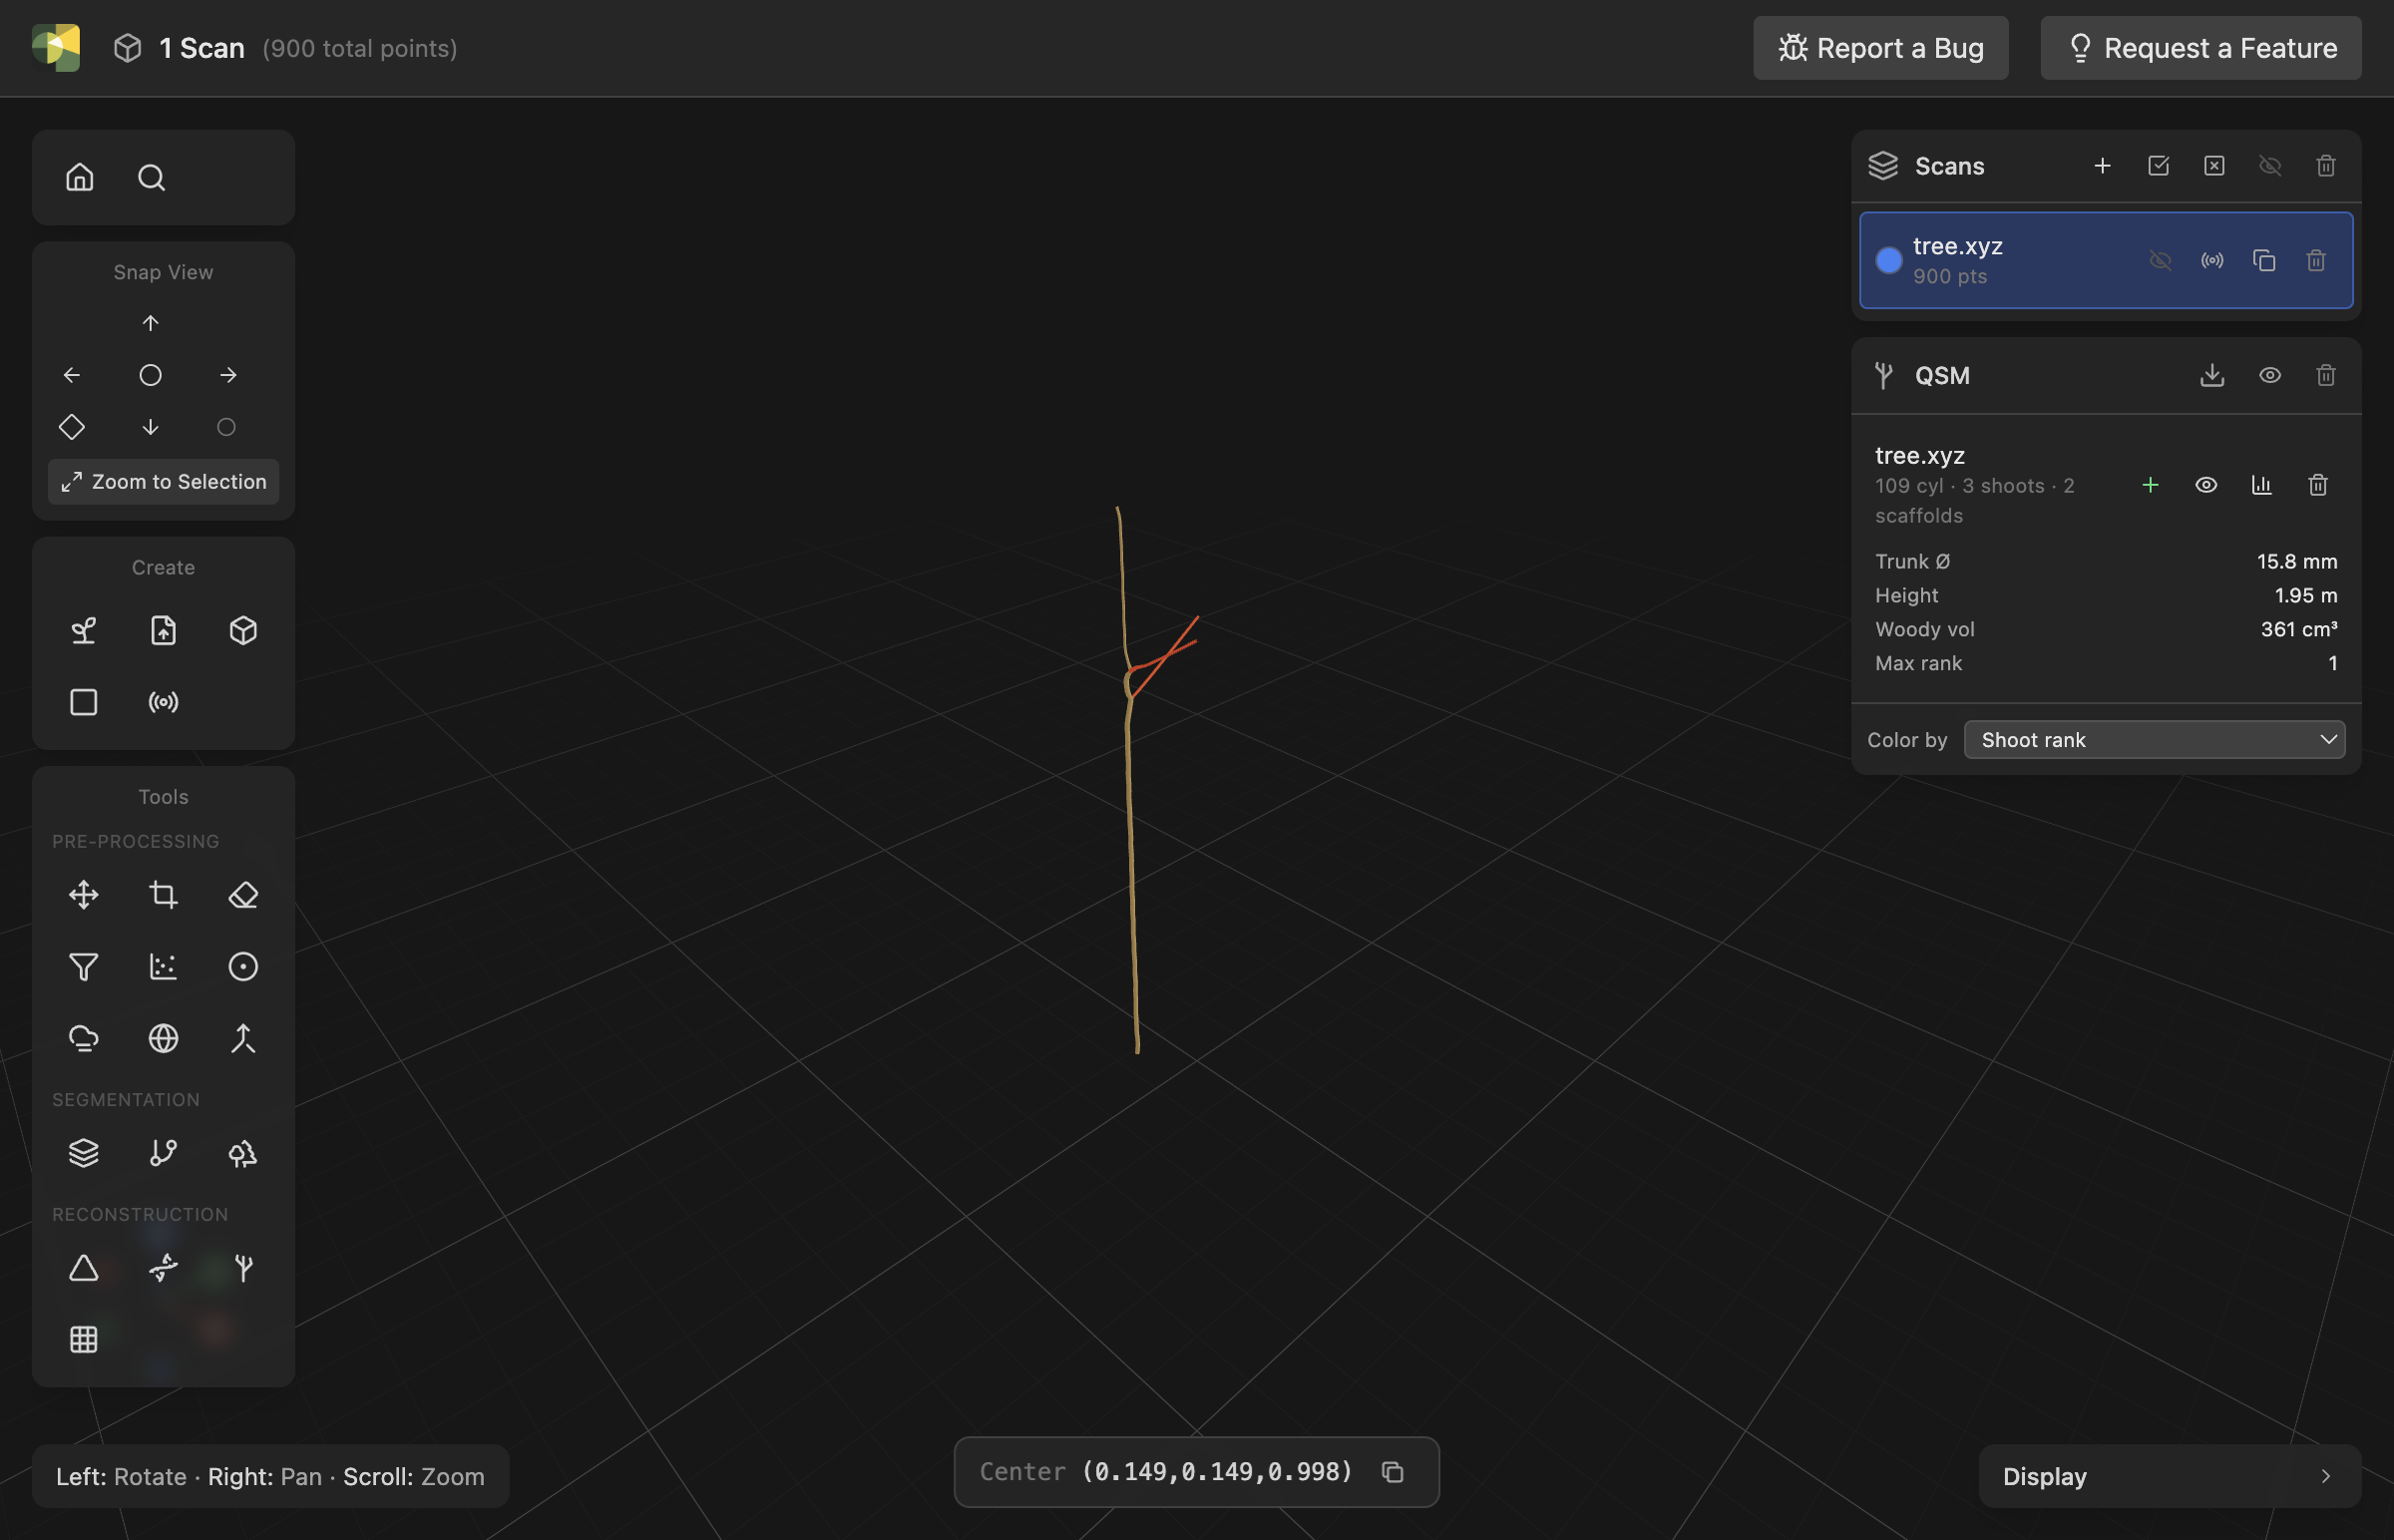Screen dimensions: 2394x1540
Task: Click the Woody vol value "361 cm³"
Action: tap(2300, 630)
